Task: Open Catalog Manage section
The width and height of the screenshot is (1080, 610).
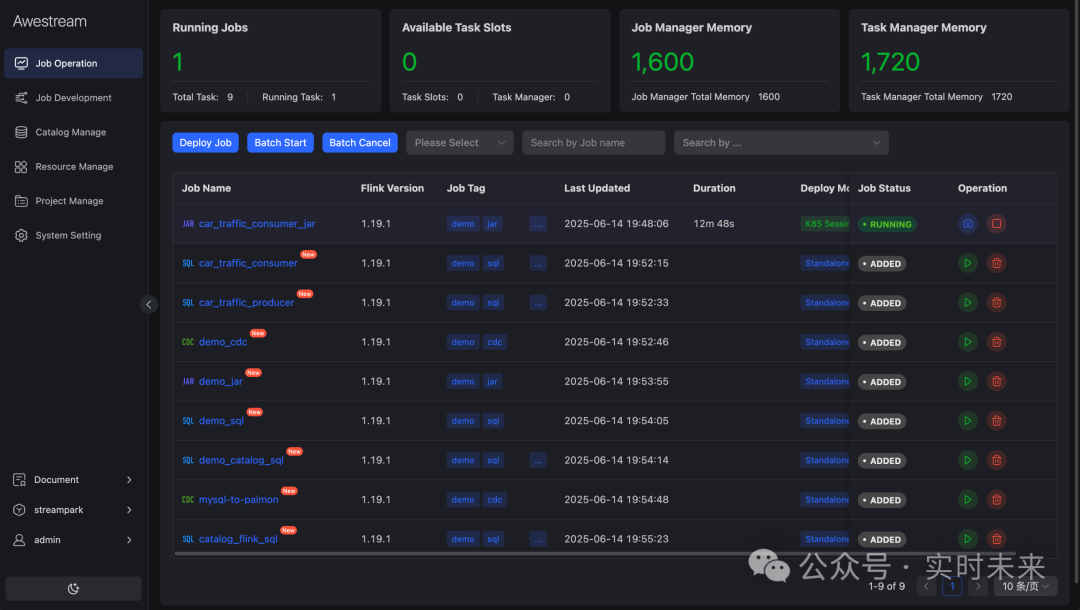Action: (73, 132)
